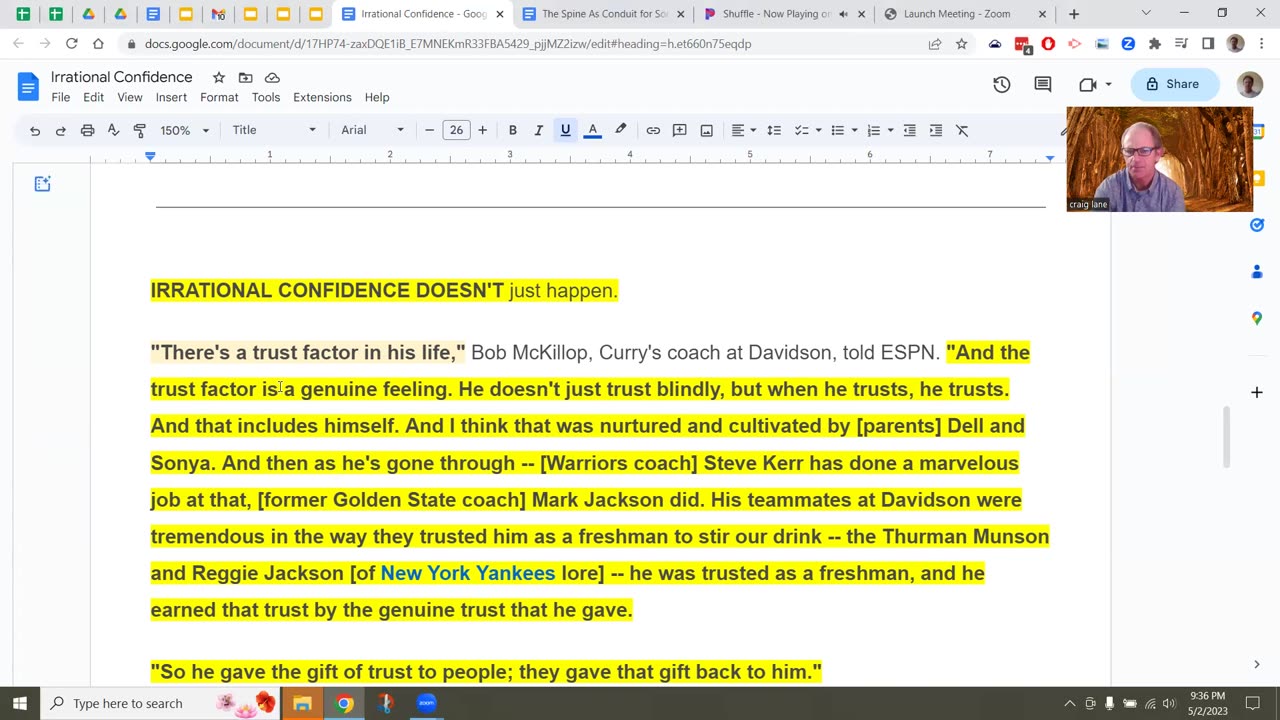Undo the last edit
This screenshot has width=1280, height=720.
tap(35, 130)
